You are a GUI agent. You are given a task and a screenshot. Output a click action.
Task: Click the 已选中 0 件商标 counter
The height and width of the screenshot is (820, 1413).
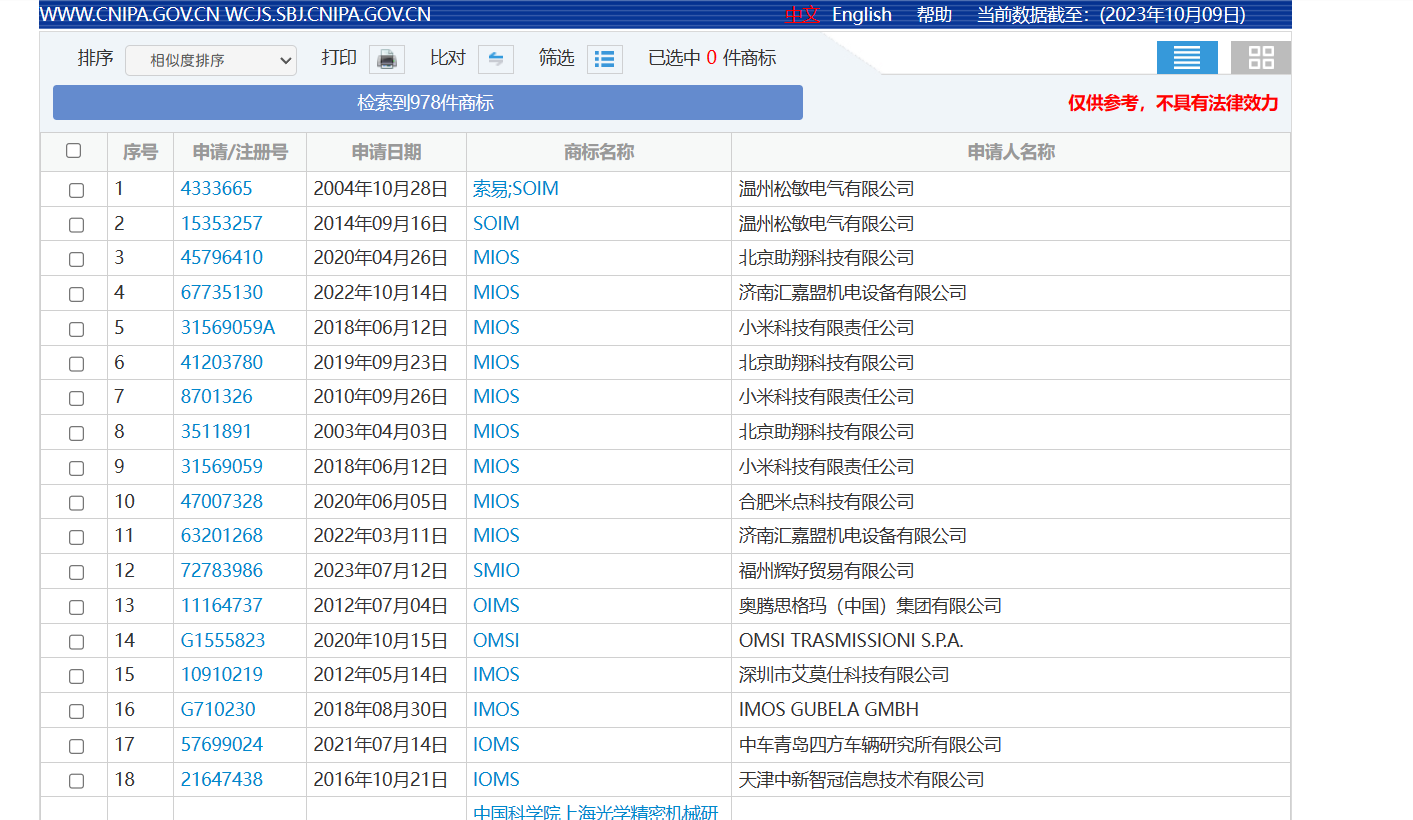(x=712, y=58)
